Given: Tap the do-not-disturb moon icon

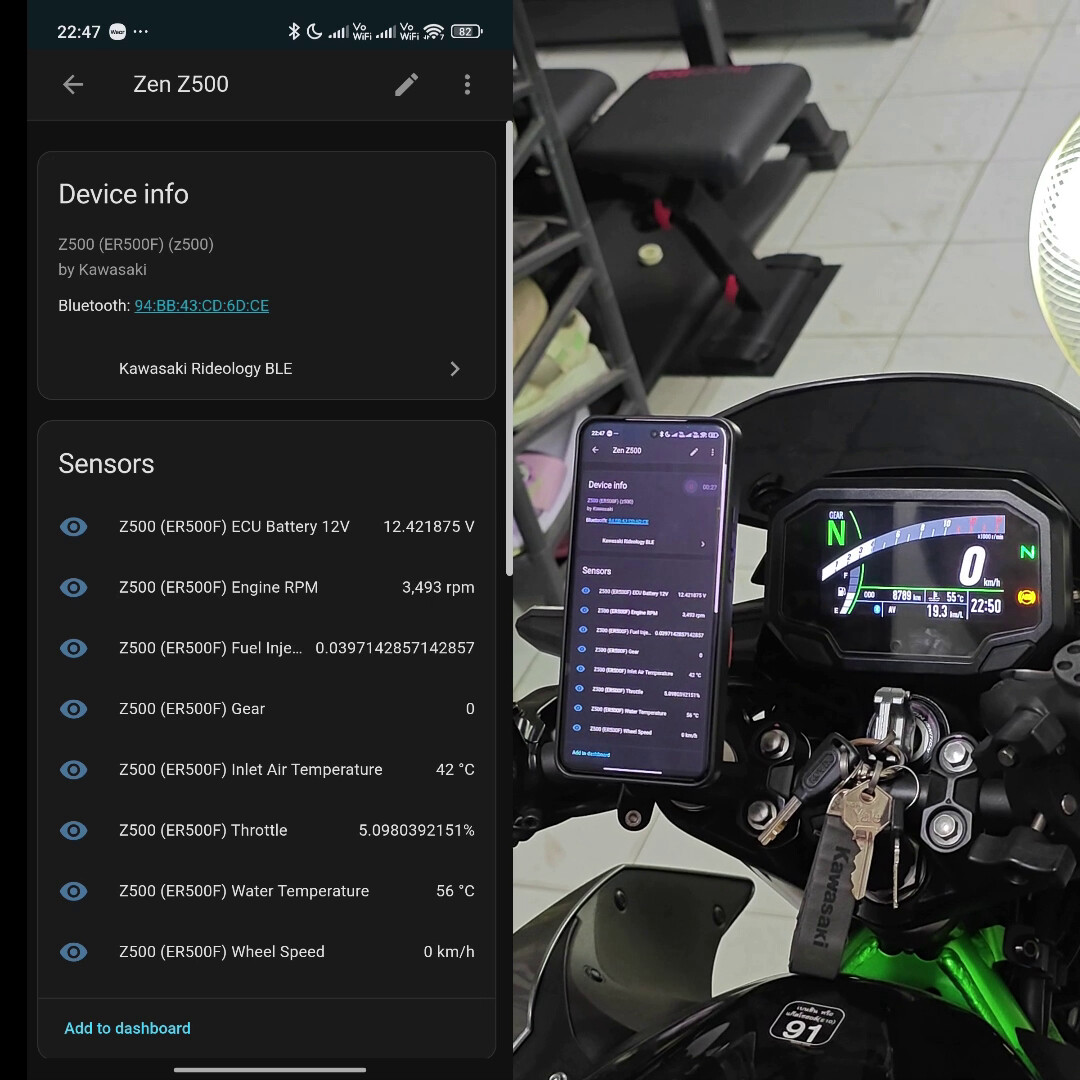Looking at the screenshot, I should [x=315, y=31].
